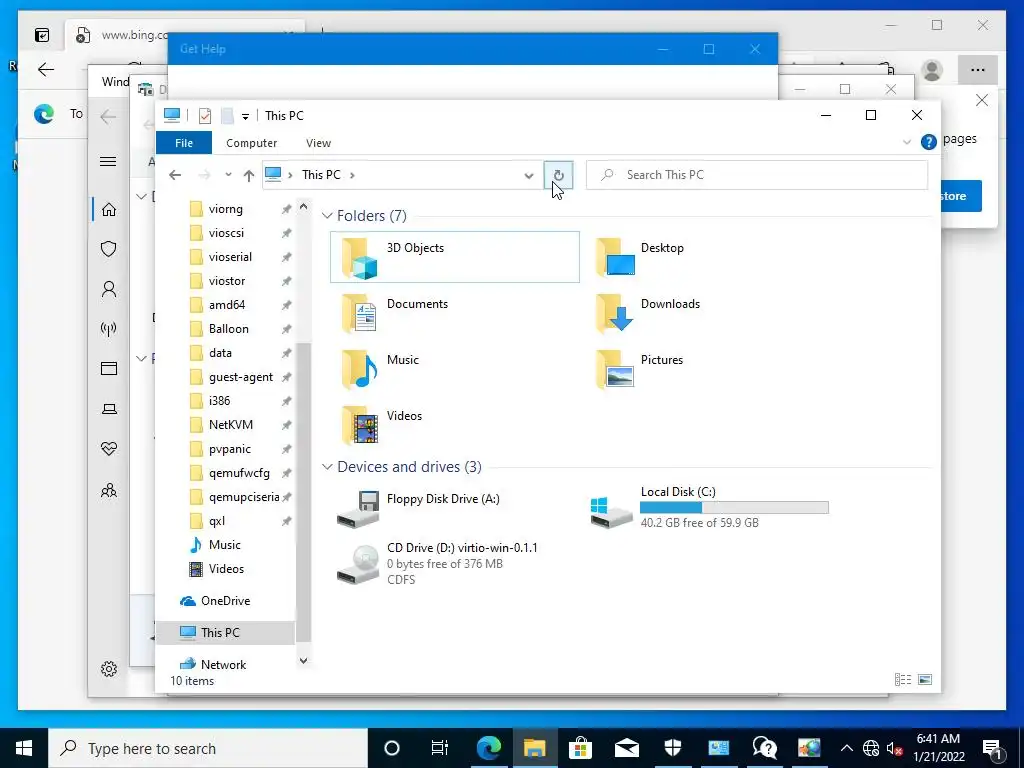Click New folder icon in quick access toolbar
1024x768 pixels.
(227, 116)
